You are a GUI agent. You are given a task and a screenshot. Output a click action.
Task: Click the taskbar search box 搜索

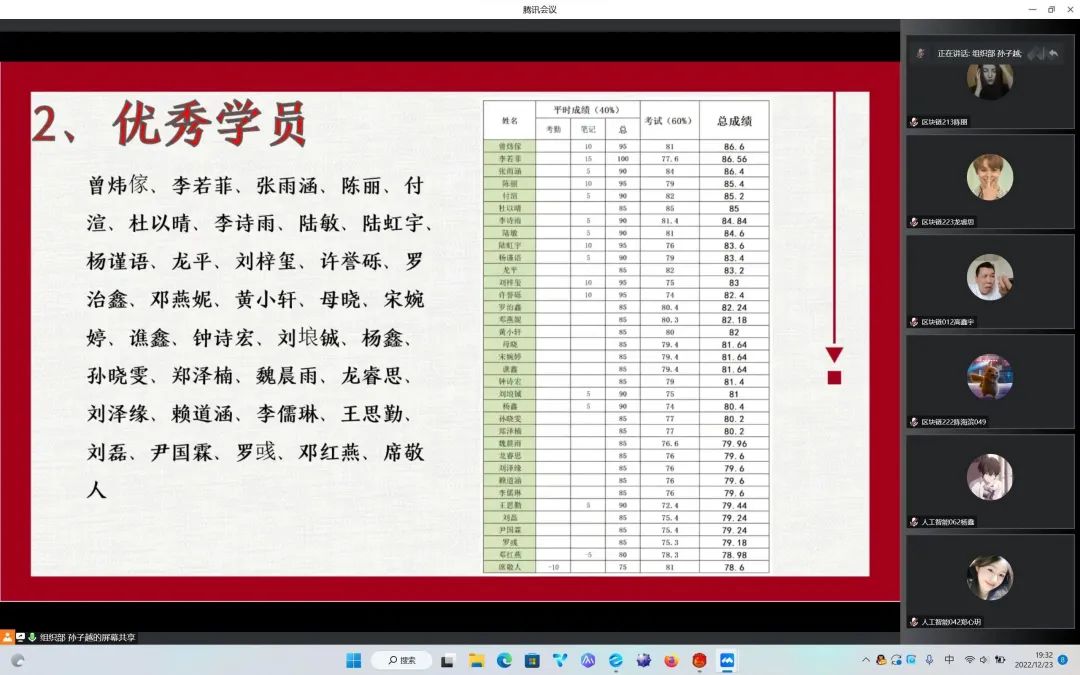coord(401,660)
